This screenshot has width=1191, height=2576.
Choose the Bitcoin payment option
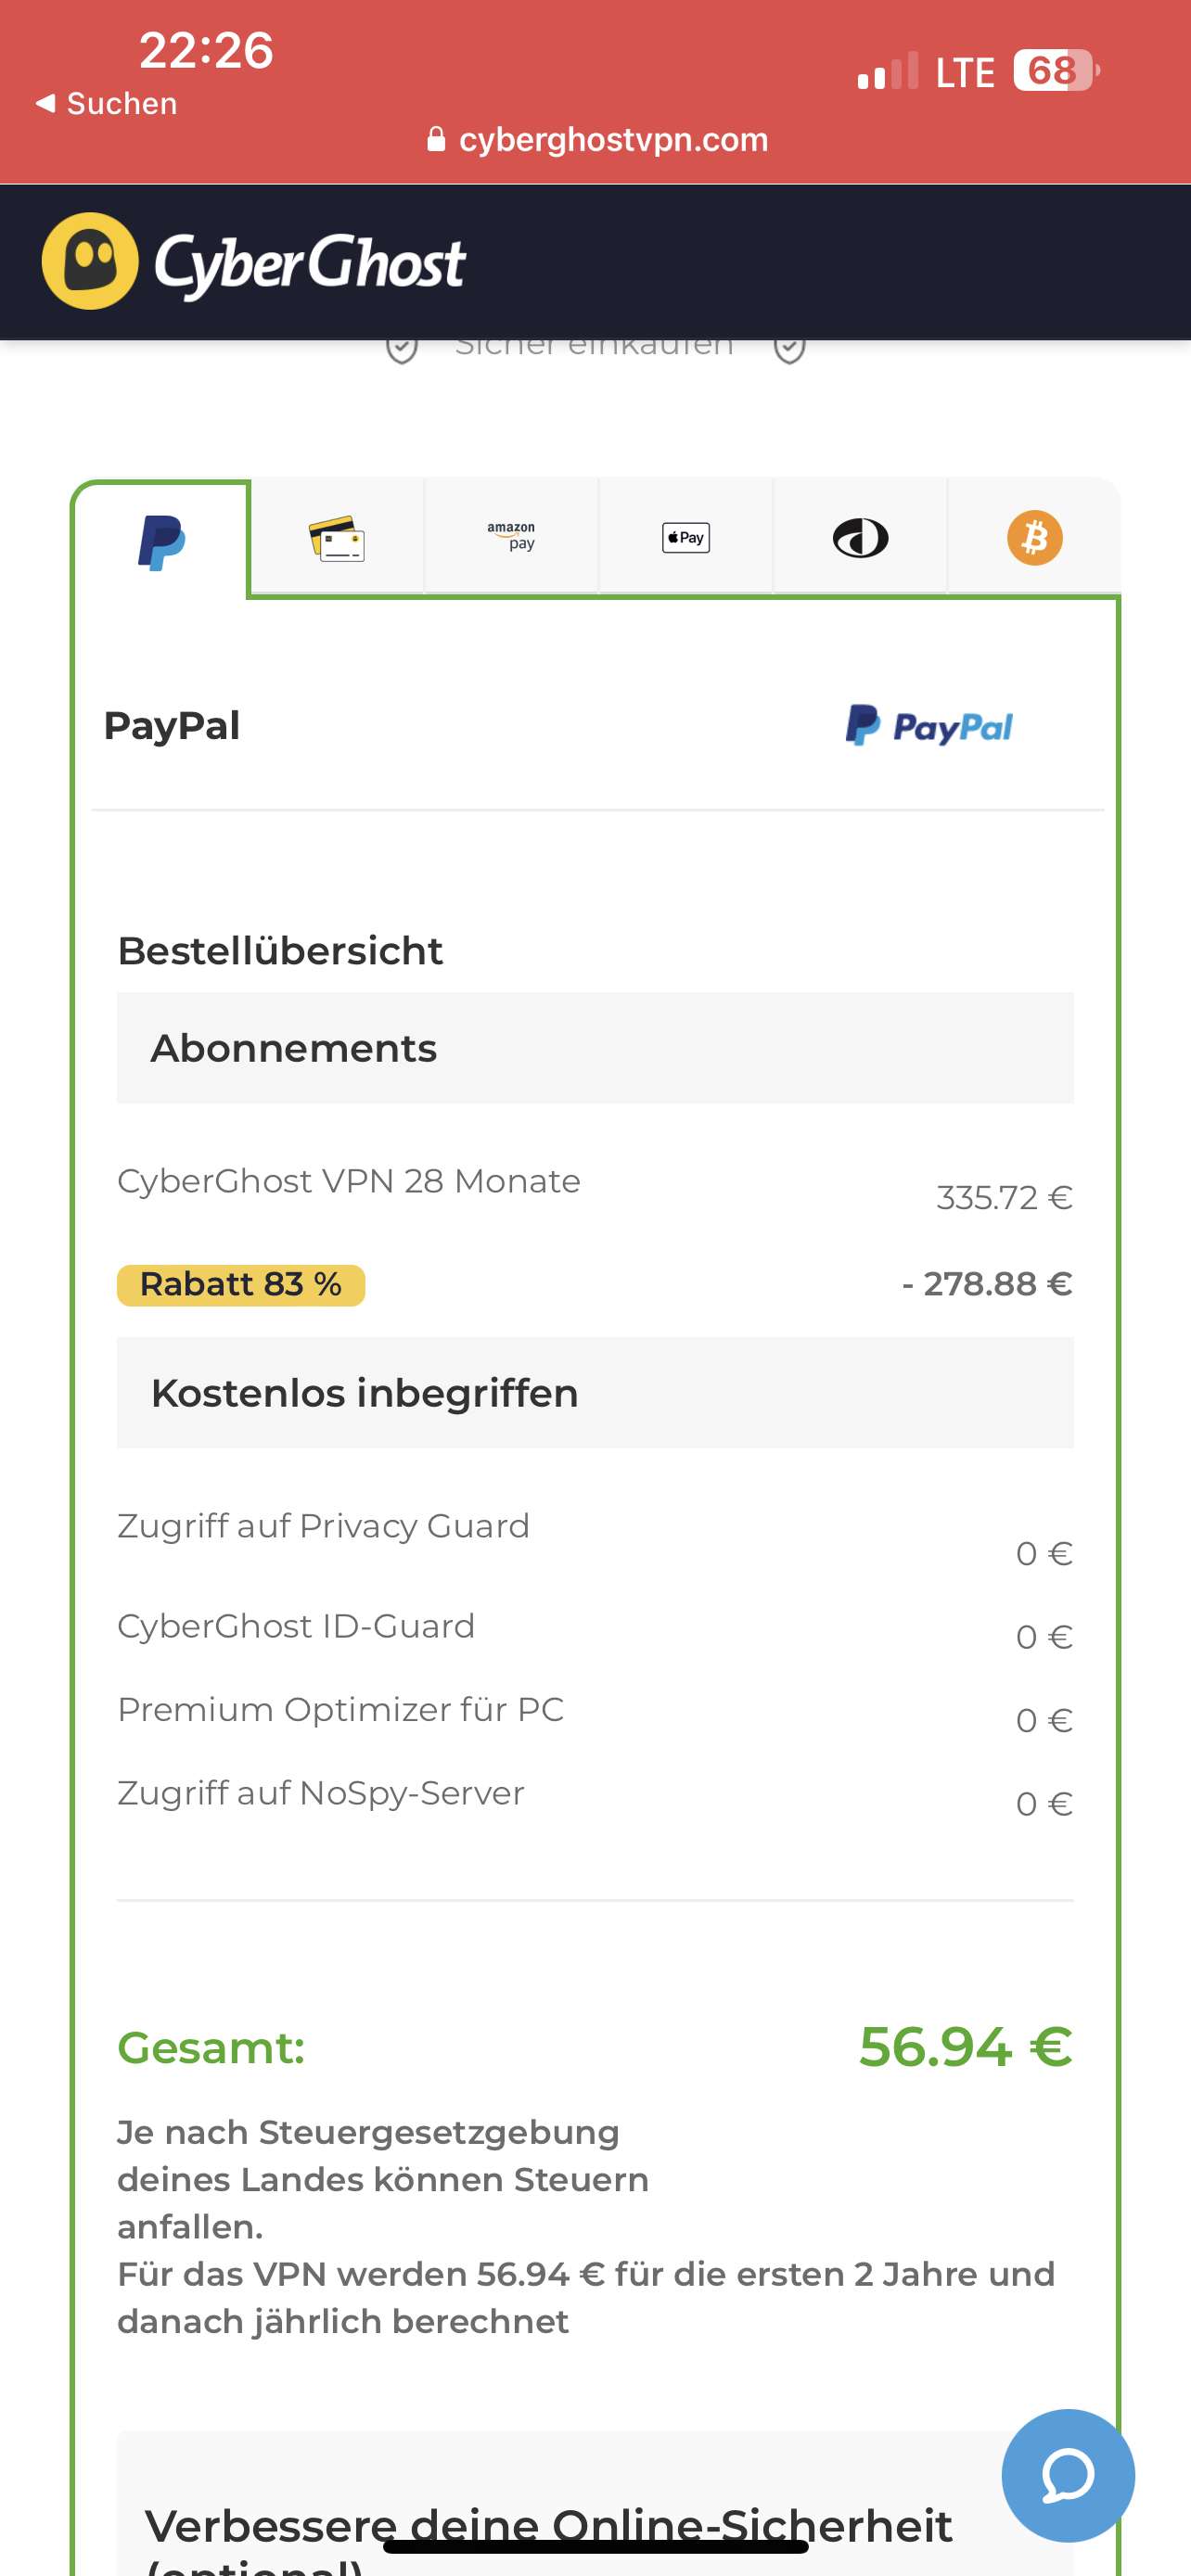(1034, 537)
